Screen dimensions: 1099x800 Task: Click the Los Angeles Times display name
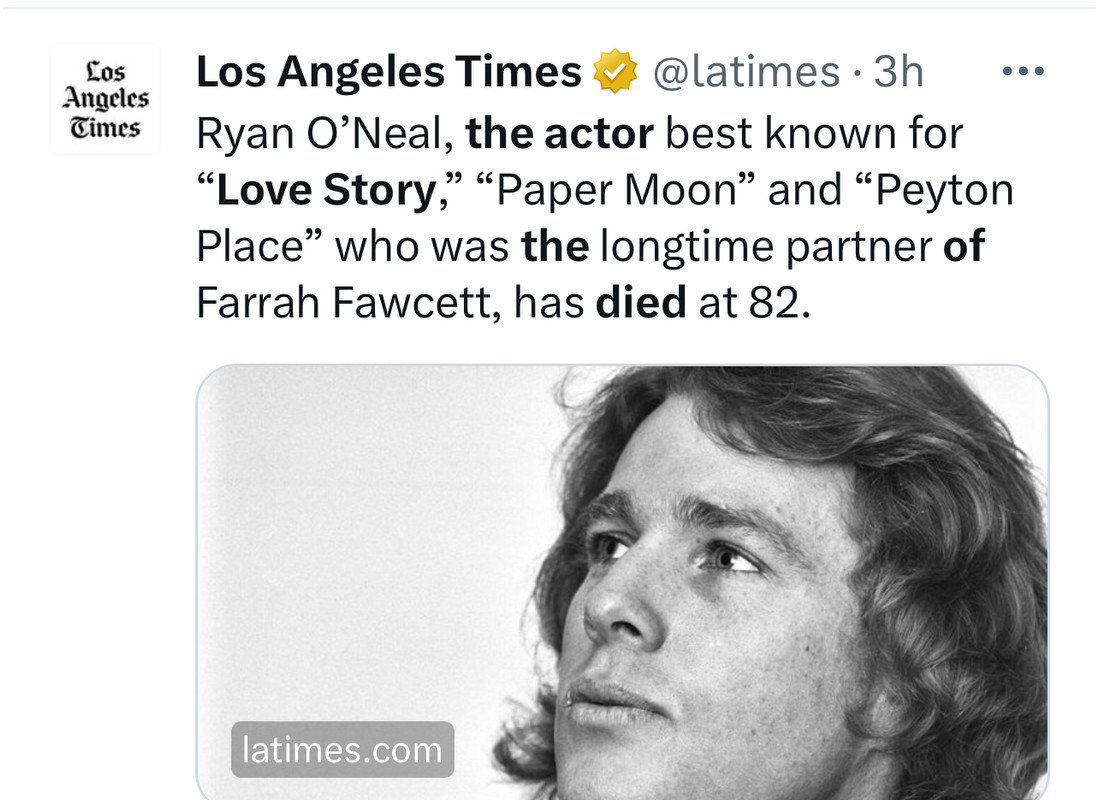click(389, 72)
